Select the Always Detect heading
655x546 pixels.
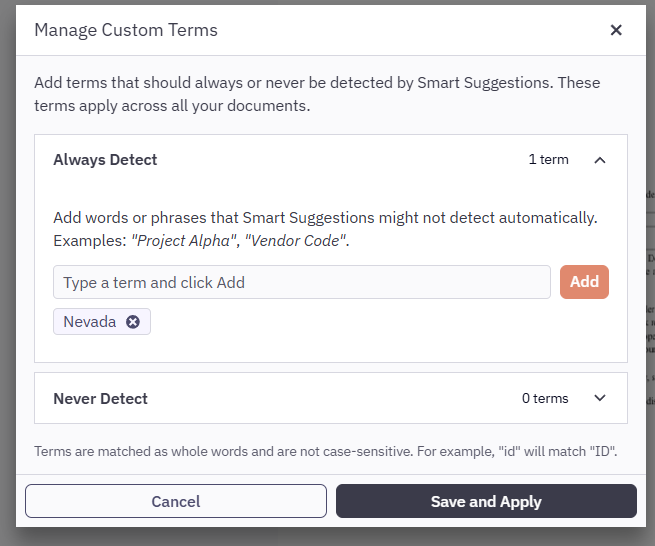[x=105, y=160]
